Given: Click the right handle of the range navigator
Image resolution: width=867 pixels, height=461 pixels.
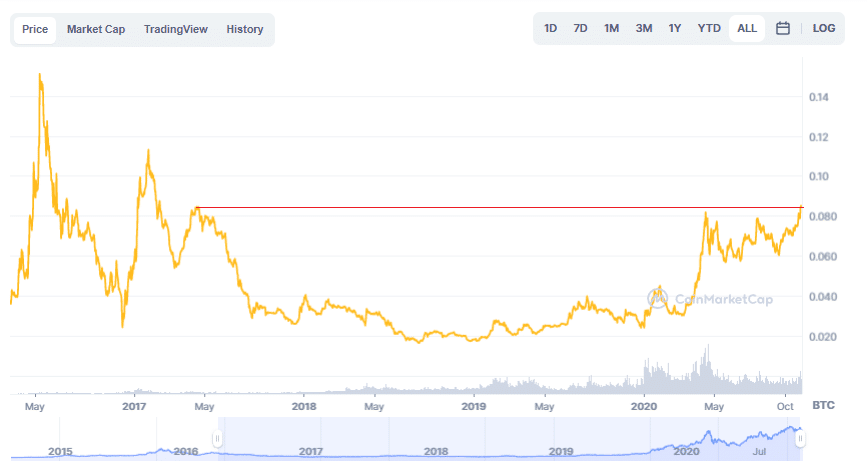Looking at the screenshot, I should pyautogui.click(x=800, y=439).
